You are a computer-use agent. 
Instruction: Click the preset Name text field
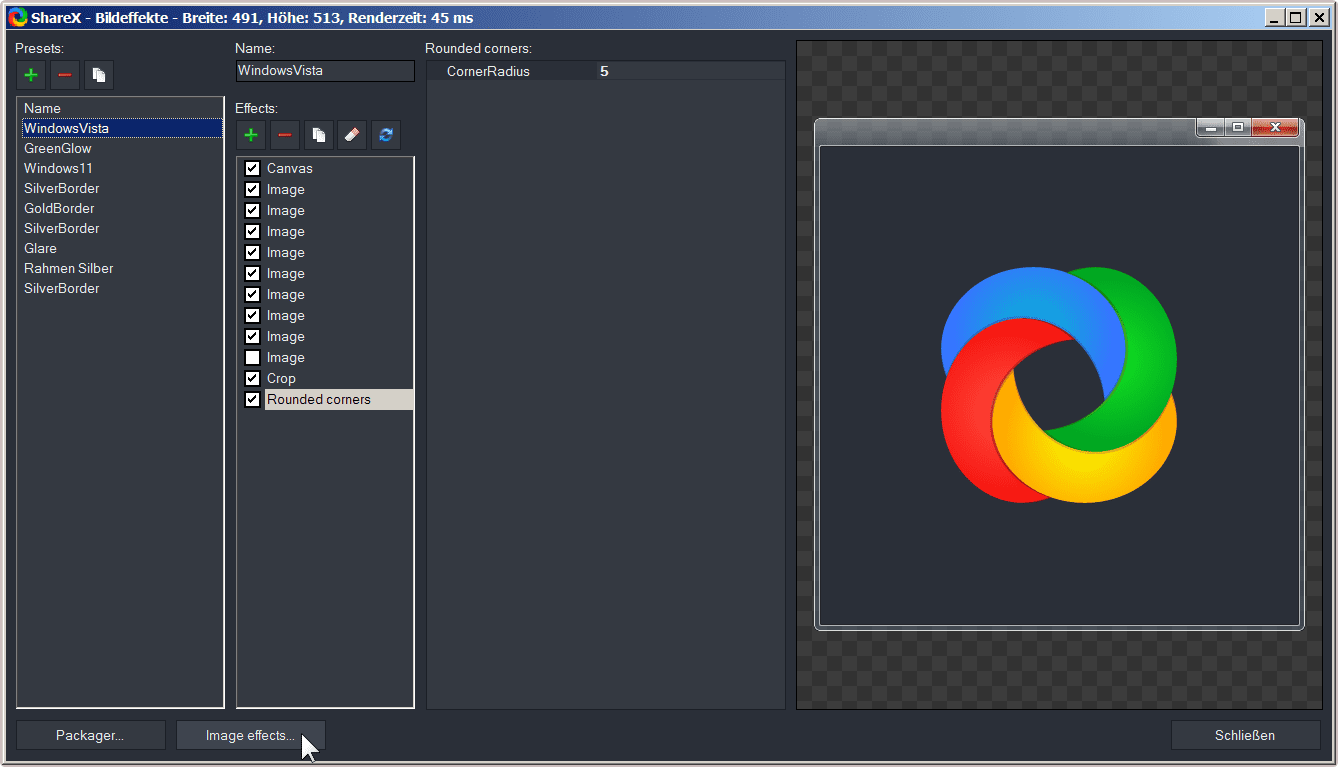coord(324,71)
